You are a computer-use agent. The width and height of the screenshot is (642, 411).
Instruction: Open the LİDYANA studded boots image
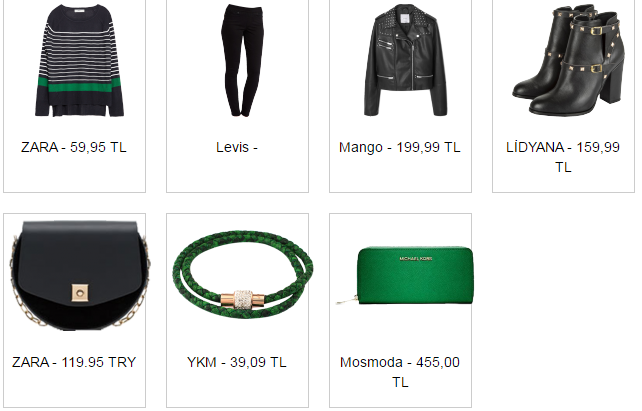coord(568,60)
